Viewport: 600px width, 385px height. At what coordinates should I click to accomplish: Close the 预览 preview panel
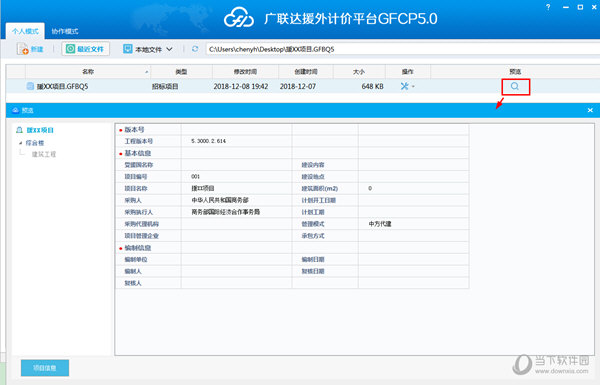coord(590,110)
